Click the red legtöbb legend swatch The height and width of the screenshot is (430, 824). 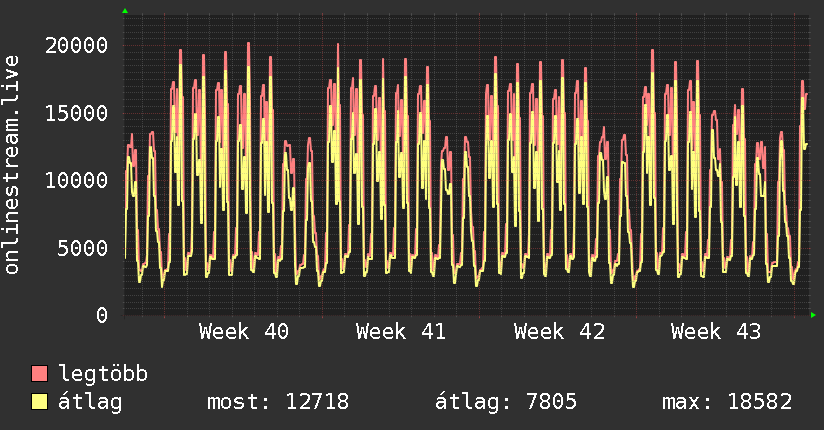point(40,374)
